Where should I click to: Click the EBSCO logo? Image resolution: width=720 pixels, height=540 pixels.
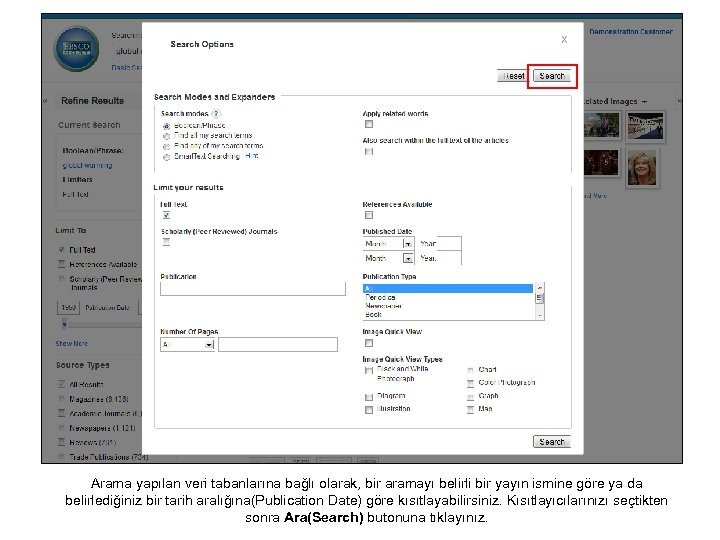(76, 48)
